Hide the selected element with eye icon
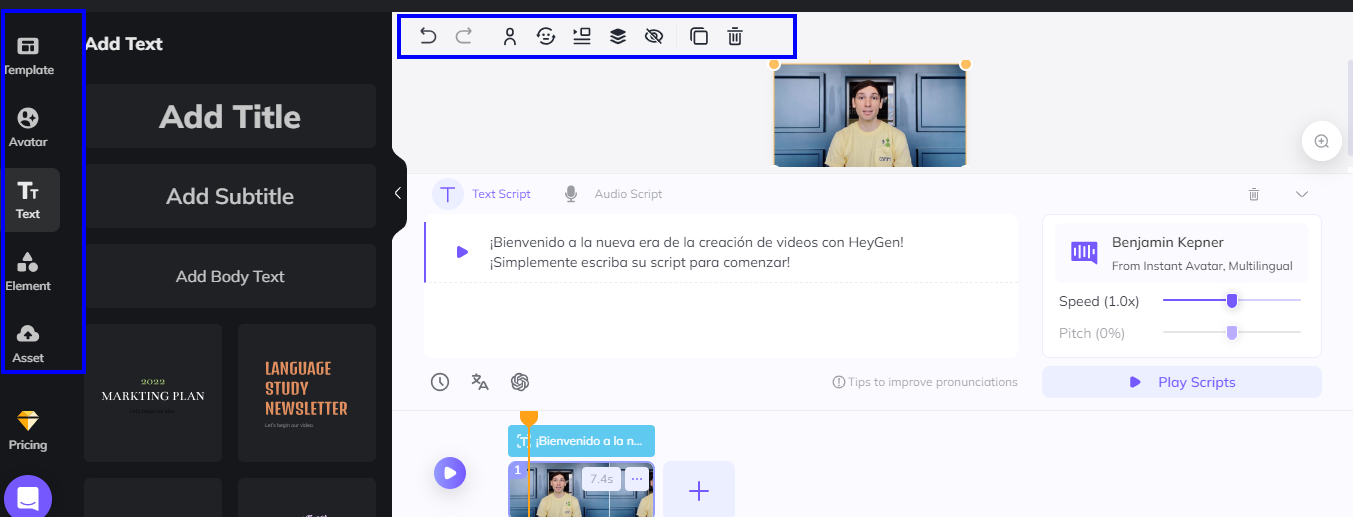1353x517 pixels. (654, 37)
